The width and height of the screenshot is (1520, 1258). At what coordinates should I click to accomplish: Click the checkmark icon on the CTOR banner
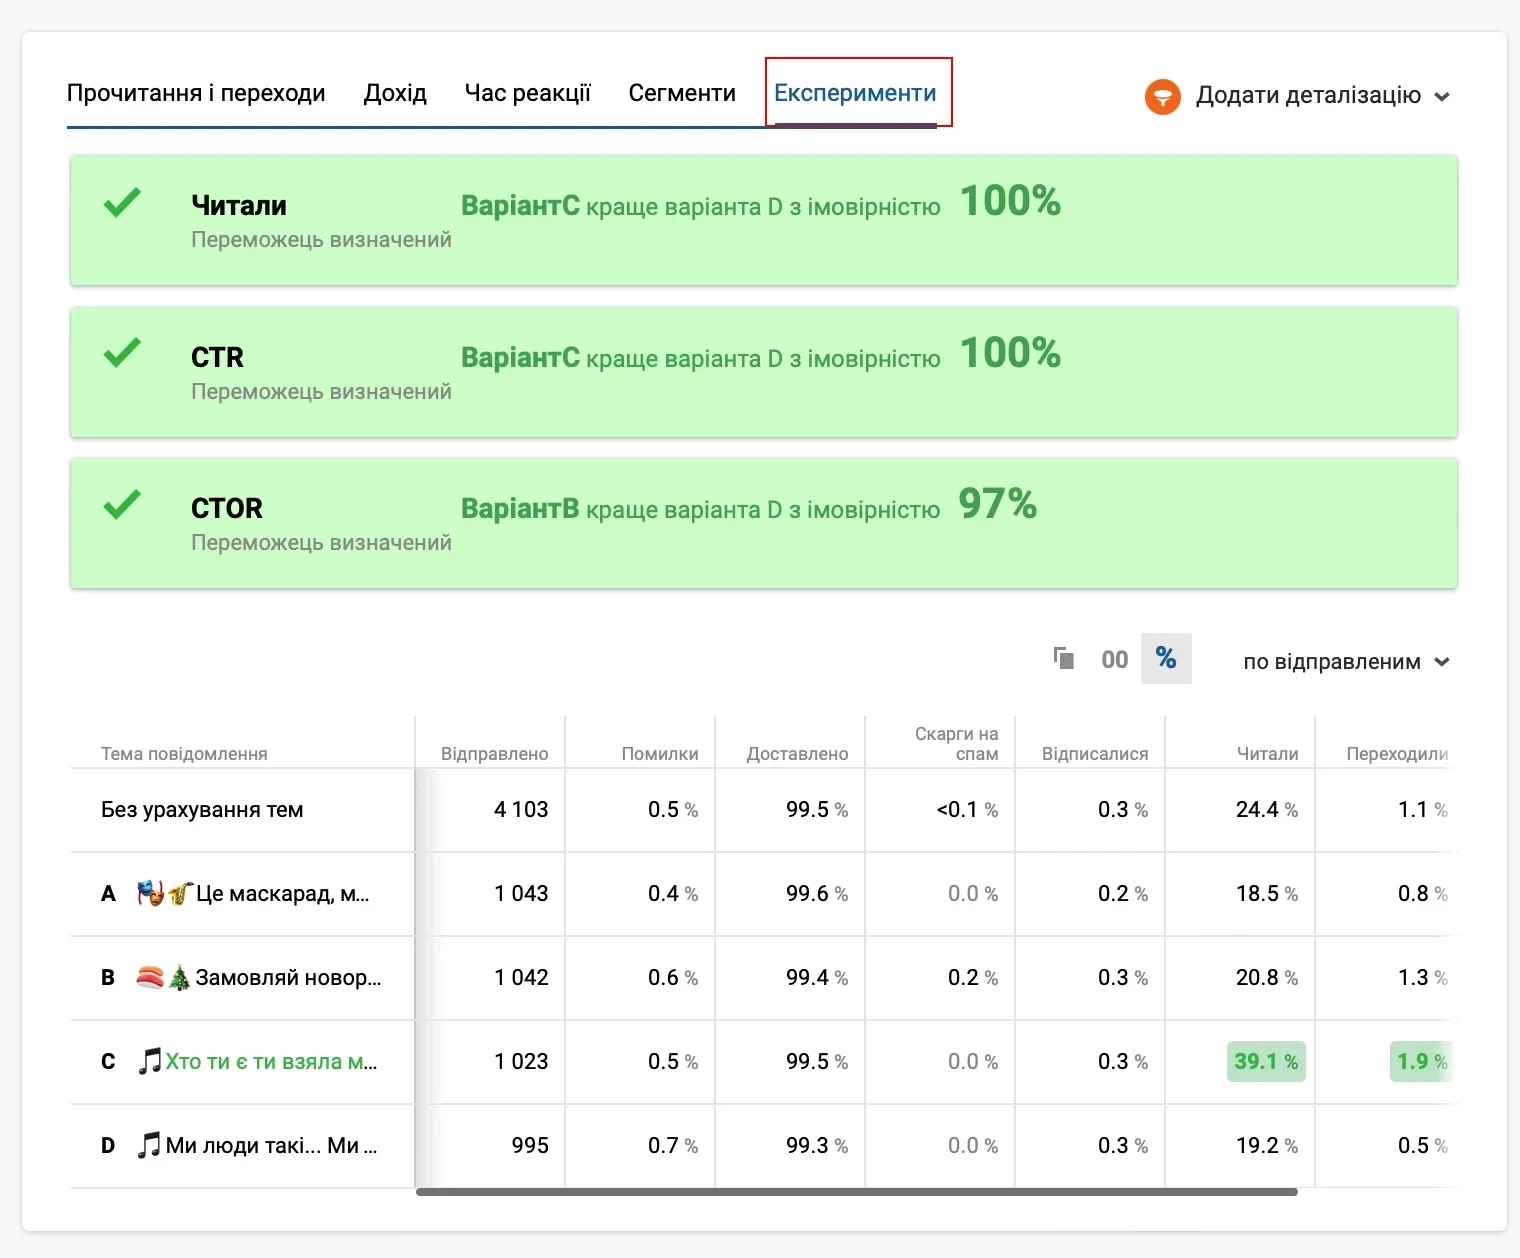(122, 504)
